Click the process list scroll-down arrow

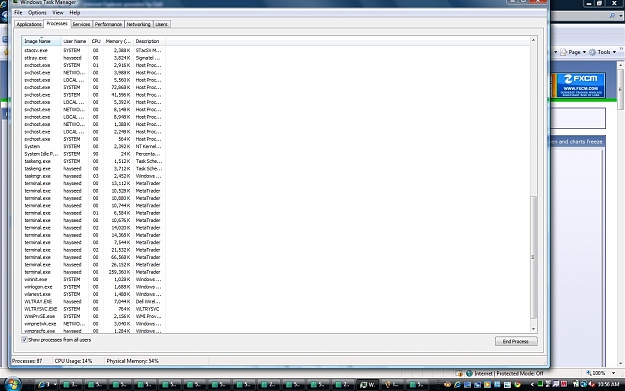[533, 329]
